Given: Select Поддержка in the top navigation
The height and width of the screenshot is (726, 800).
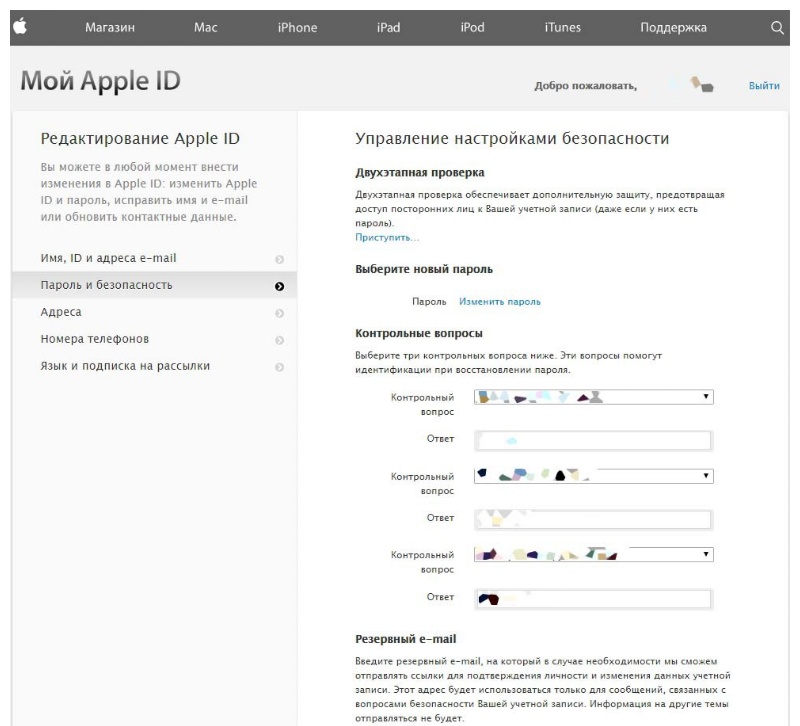Looking at the screenshot, I should pyautogui.click(x=672, y=27).
